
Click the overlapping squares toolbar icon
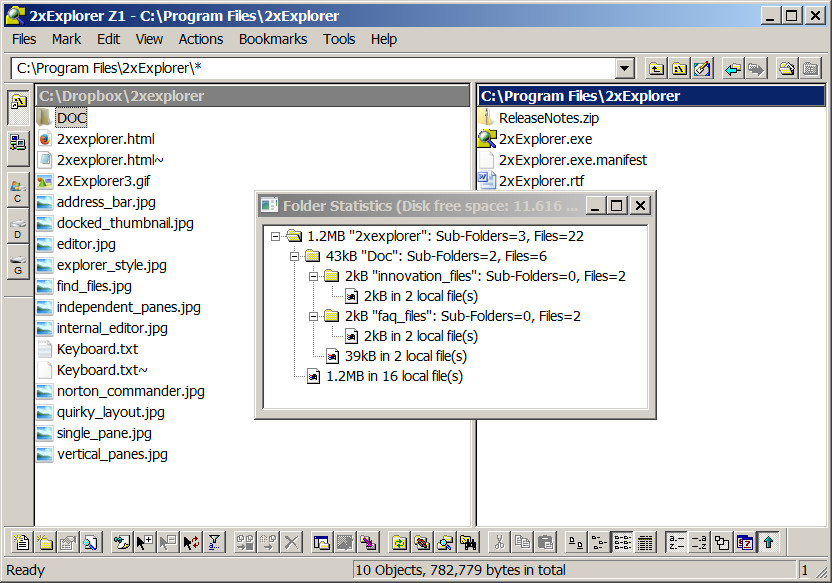tap(722, 543)
